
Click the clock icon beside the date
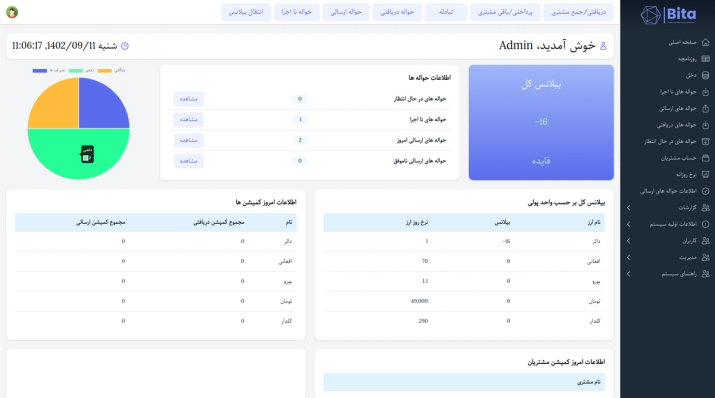(x=124, y=46)
